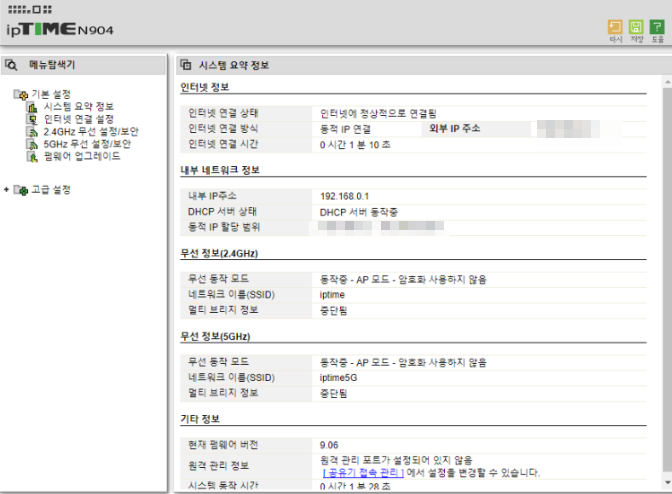The width and height of the screenshot is (672, 494).
Task: Select the 고급 설정 tree label
Action: [51, 190]
